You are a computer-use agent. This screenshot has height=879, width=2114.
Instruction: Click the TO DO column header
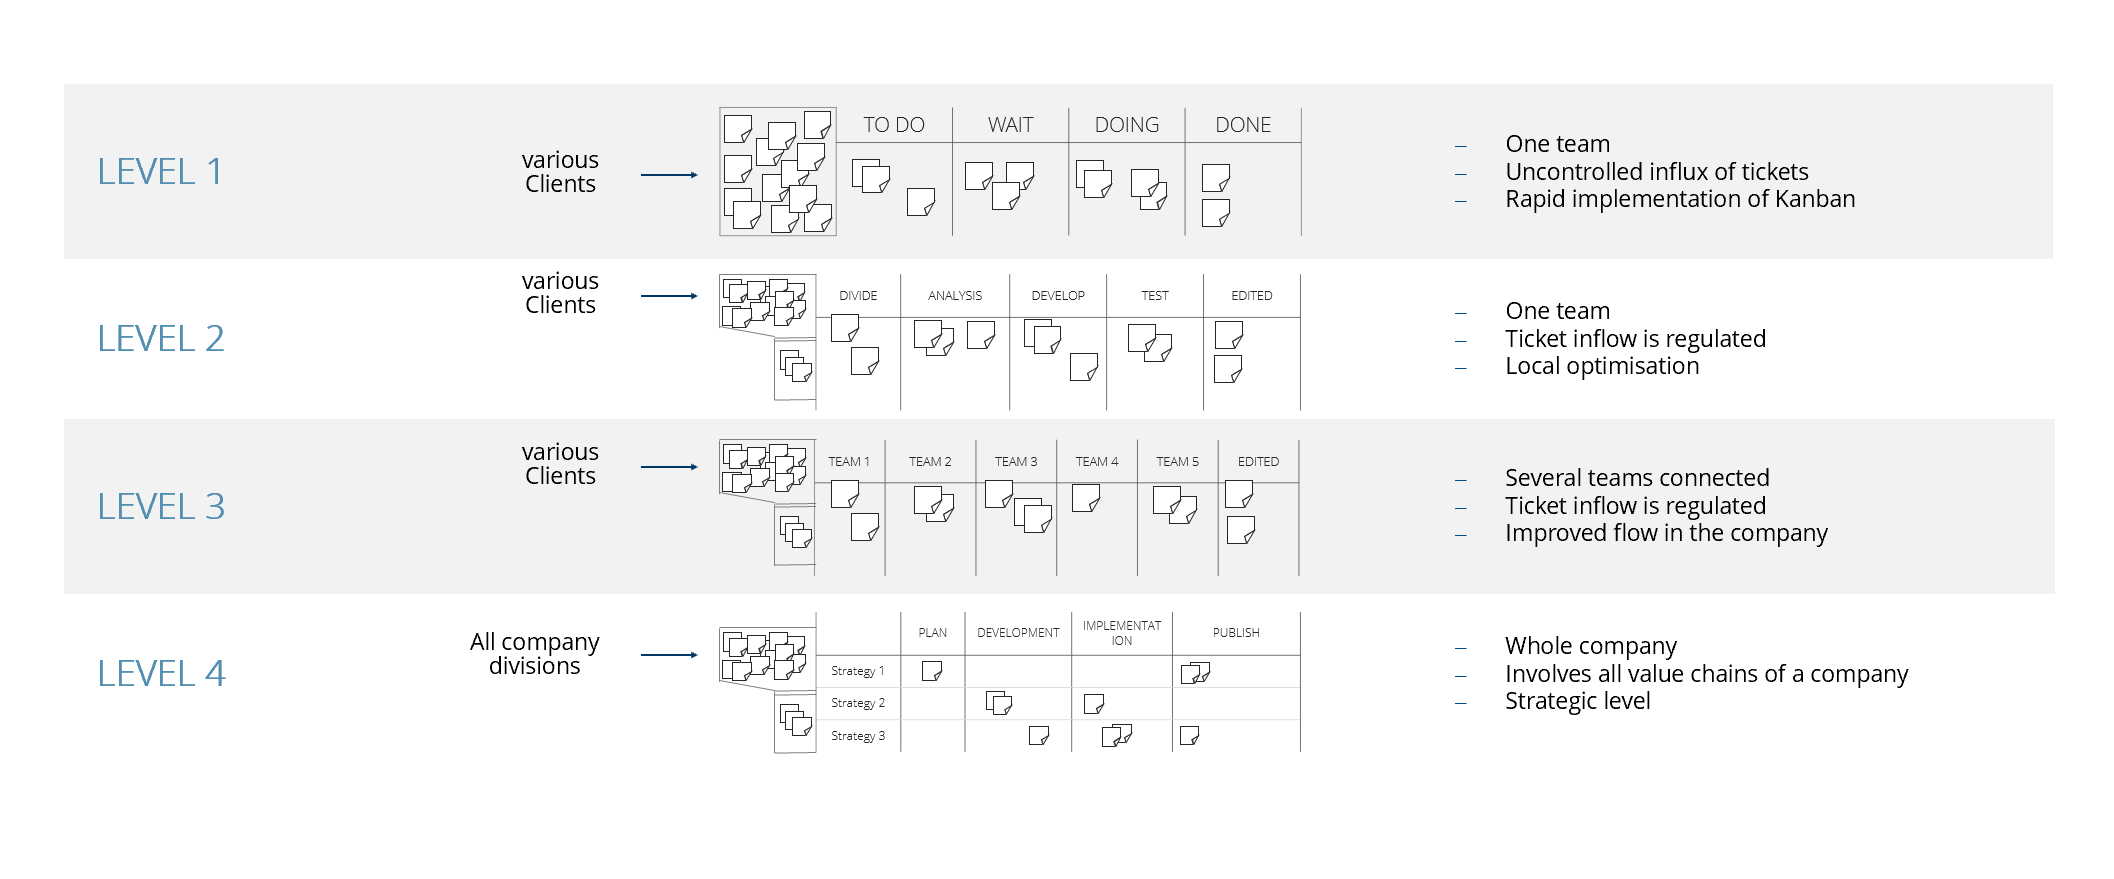894,125
